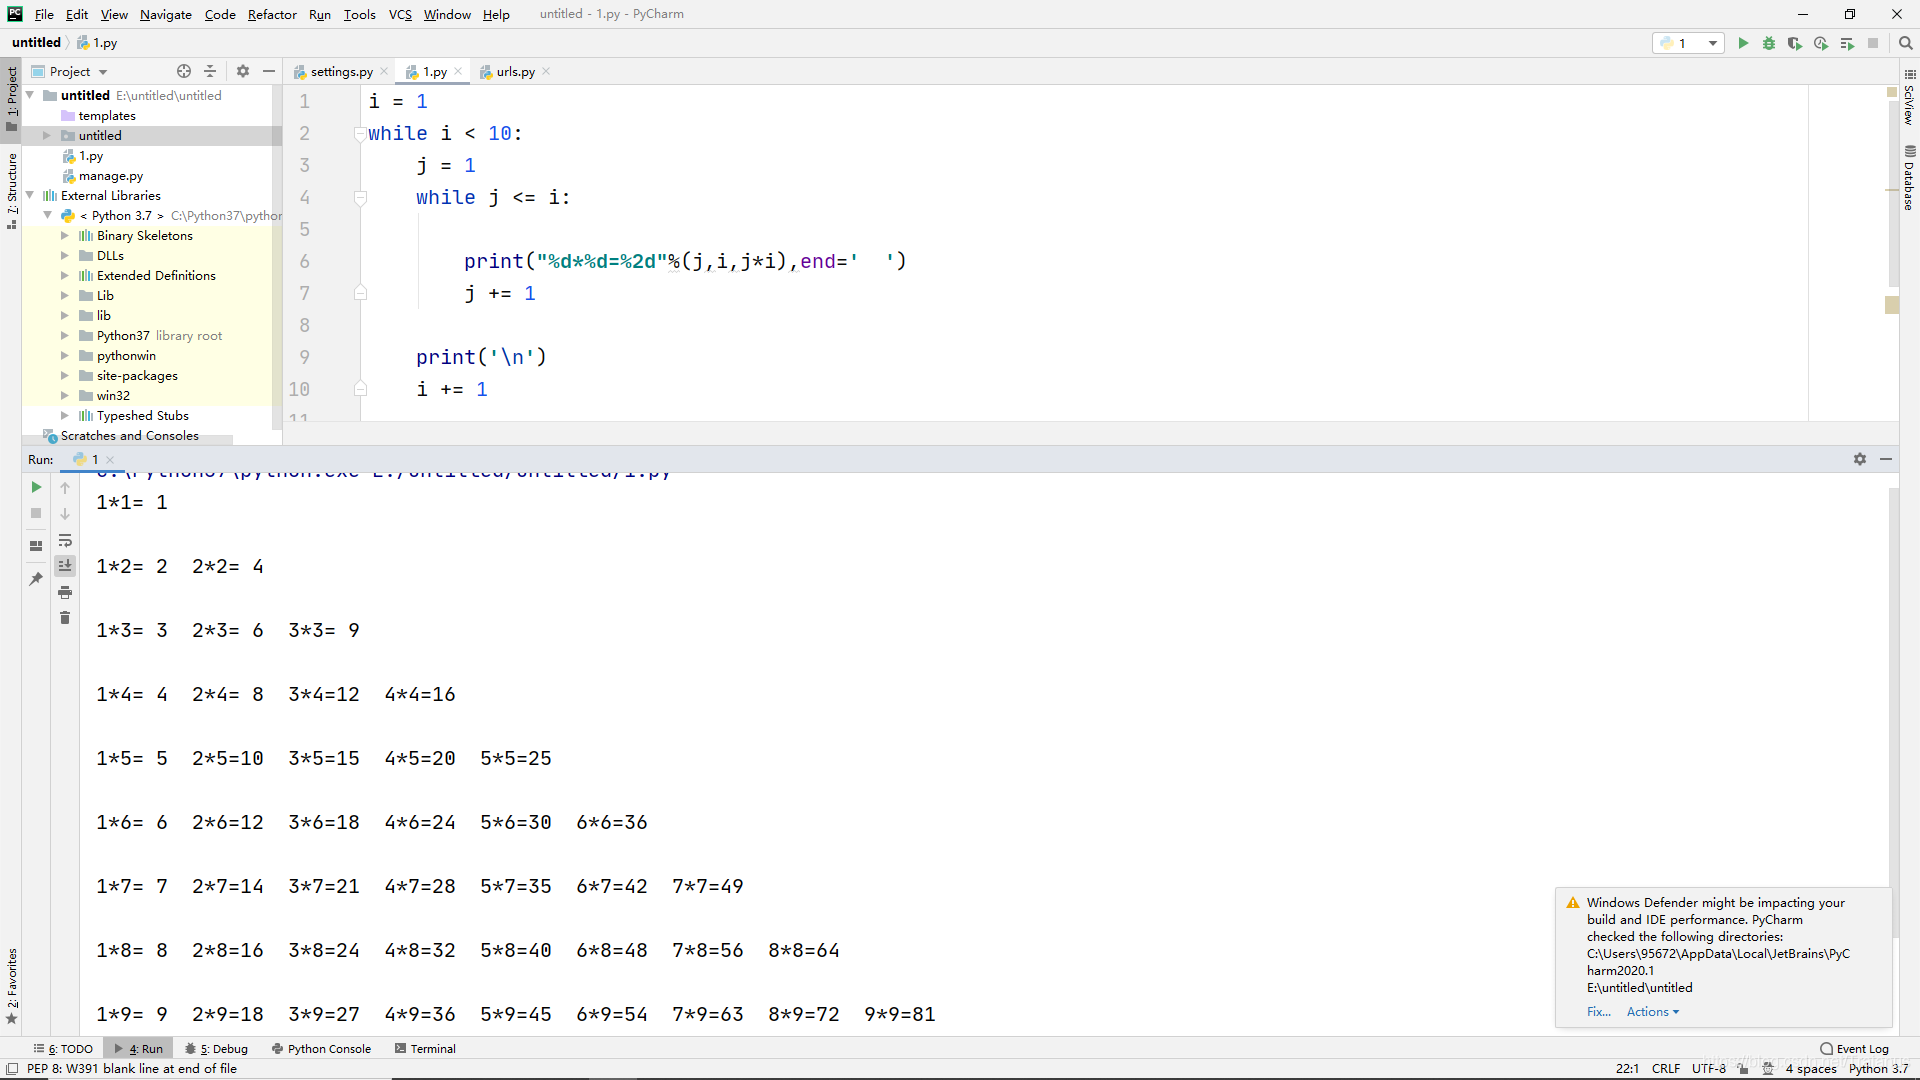The image size is (1920, 1080).
Task: Collapse all with the Project panel icon
Action: [210, 71]
